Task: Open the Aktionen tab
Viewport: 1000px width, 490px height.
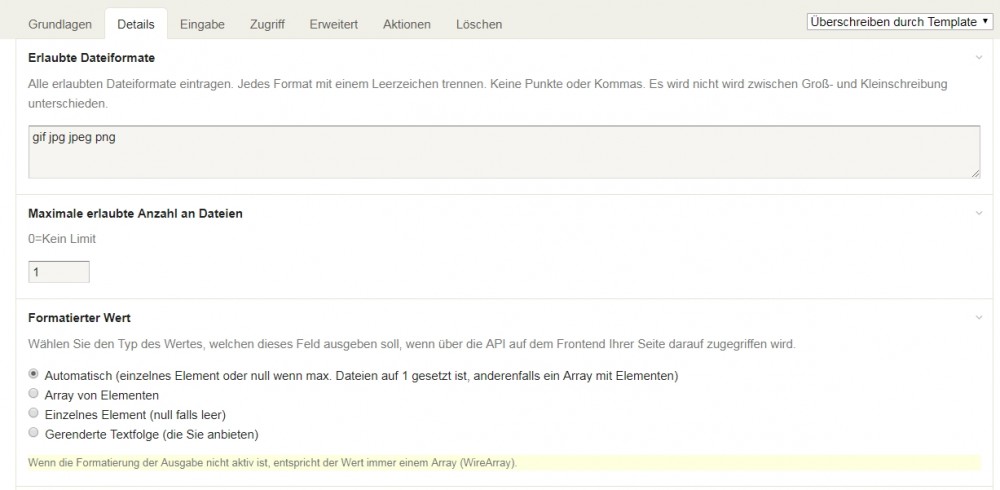Action: 407,24
